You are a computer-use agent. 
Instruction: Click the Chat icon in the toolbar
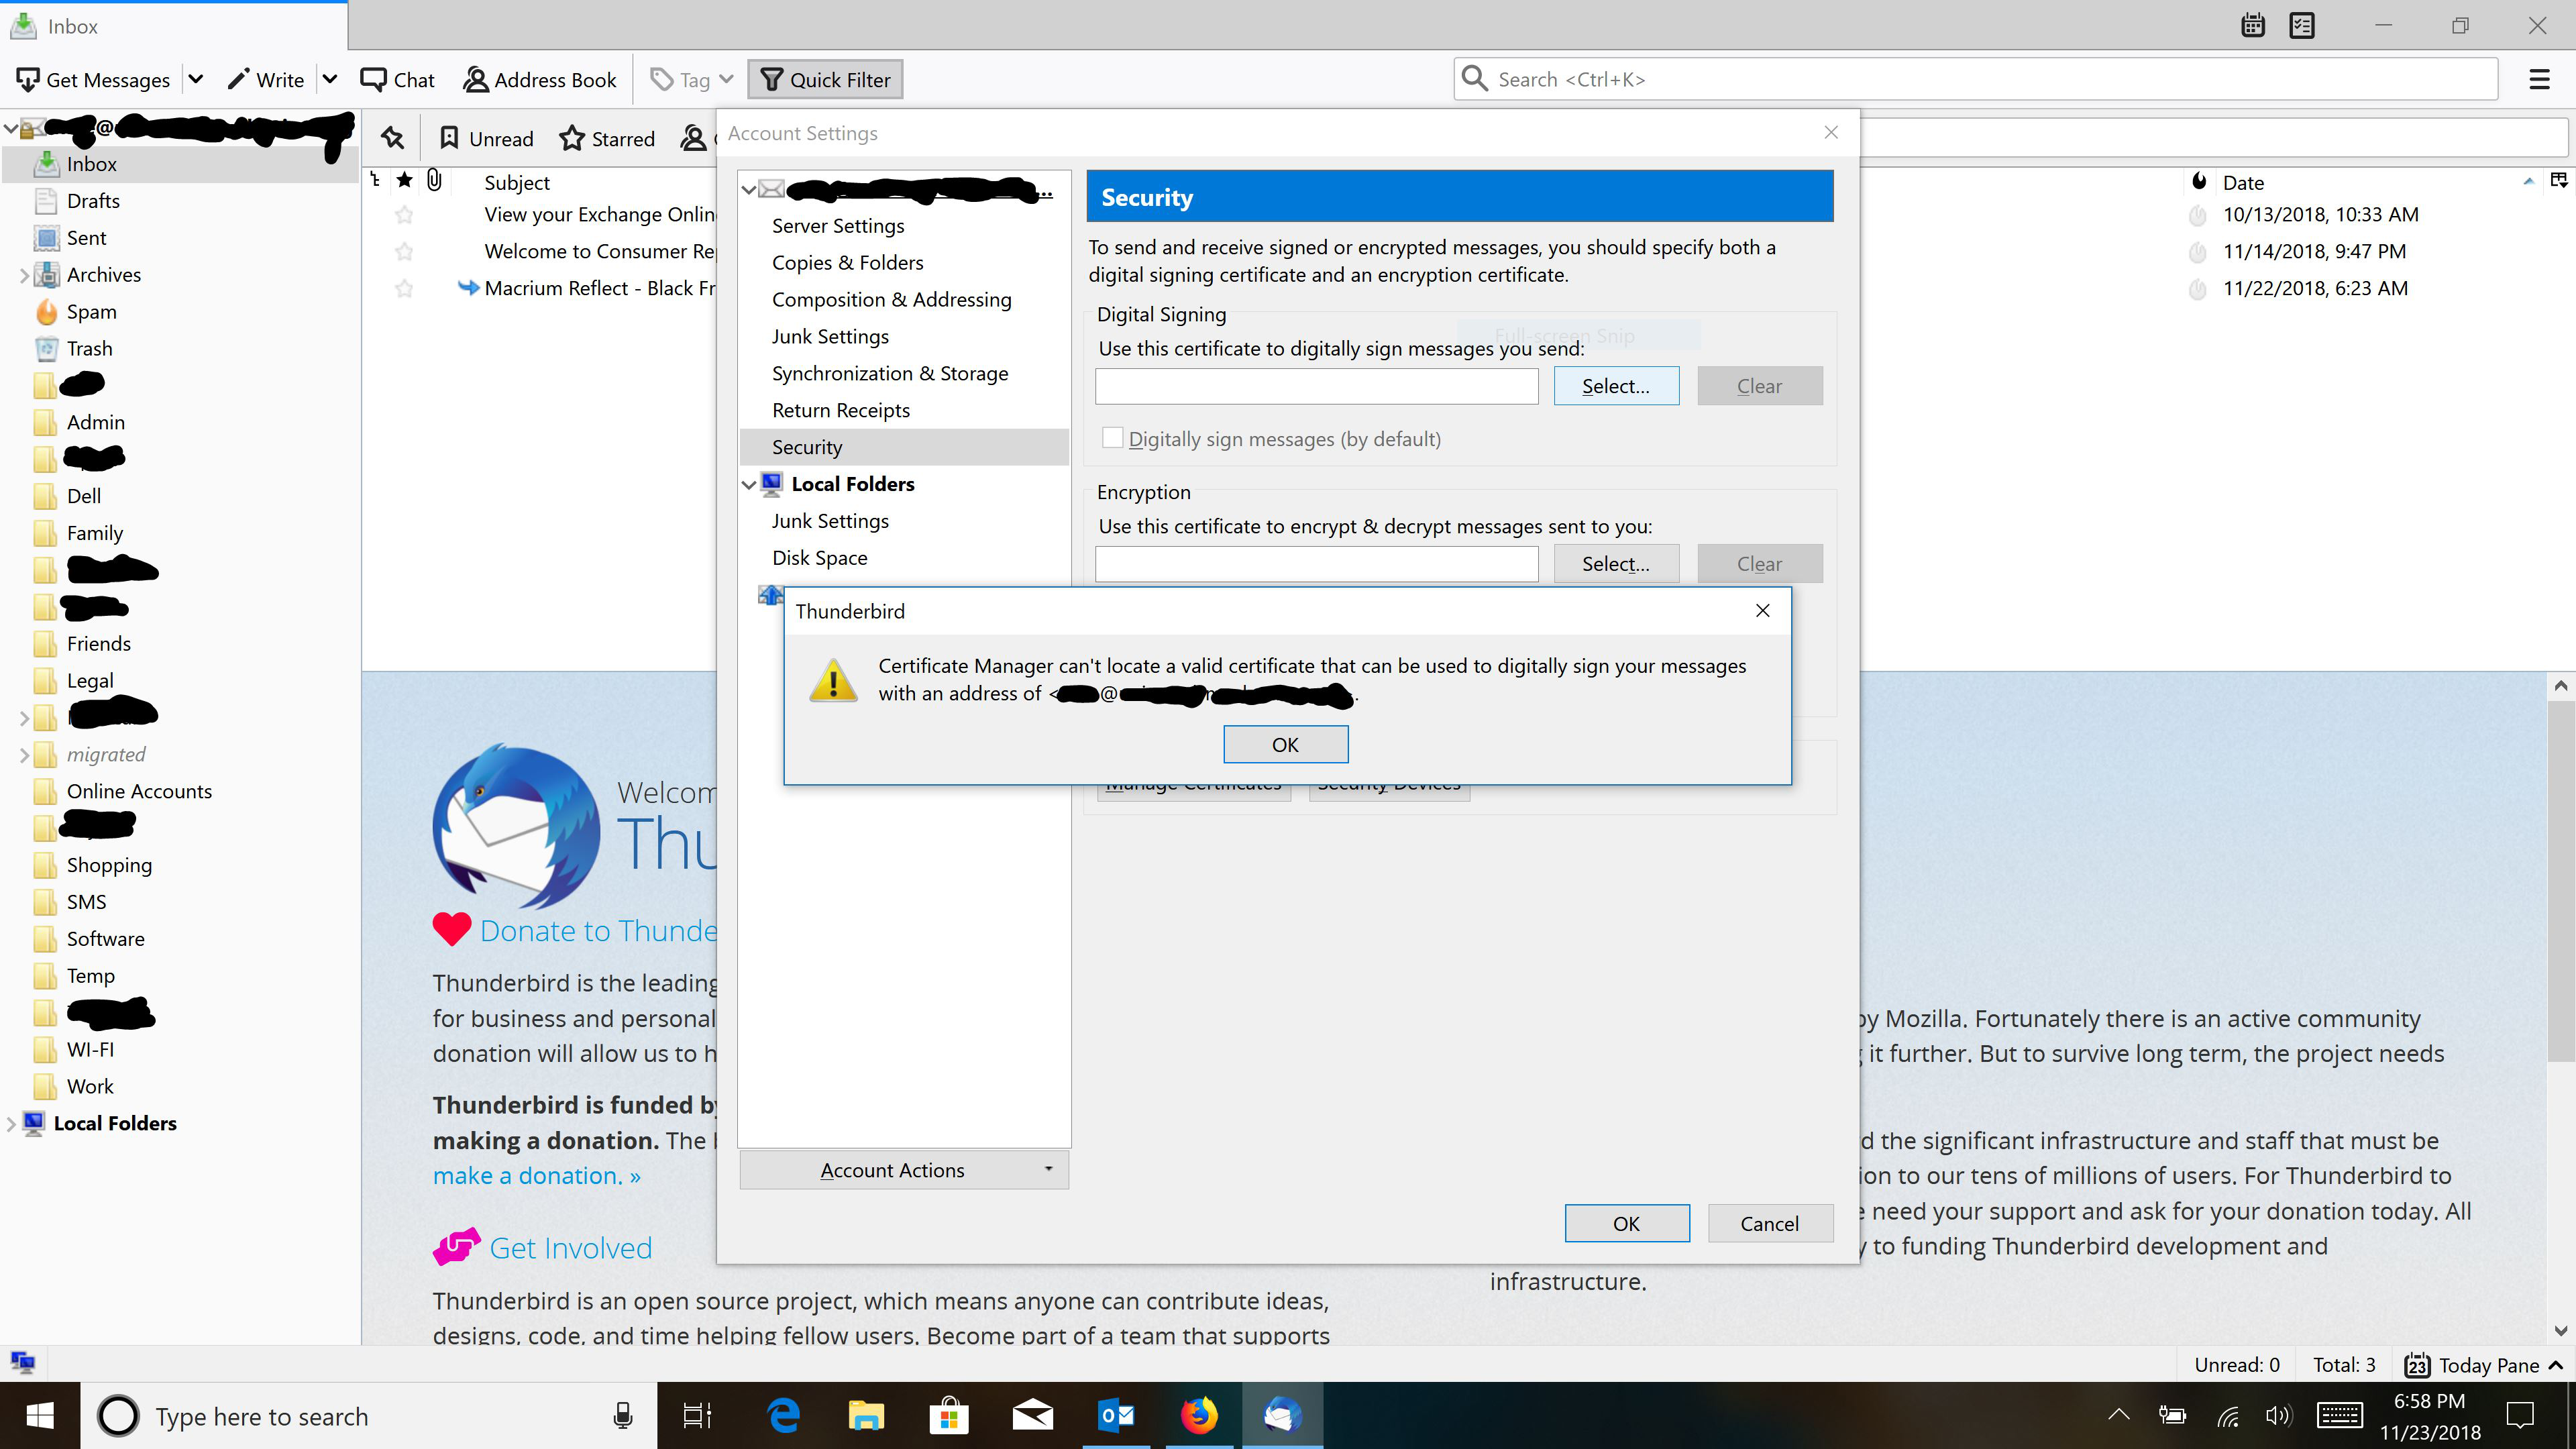373,80
